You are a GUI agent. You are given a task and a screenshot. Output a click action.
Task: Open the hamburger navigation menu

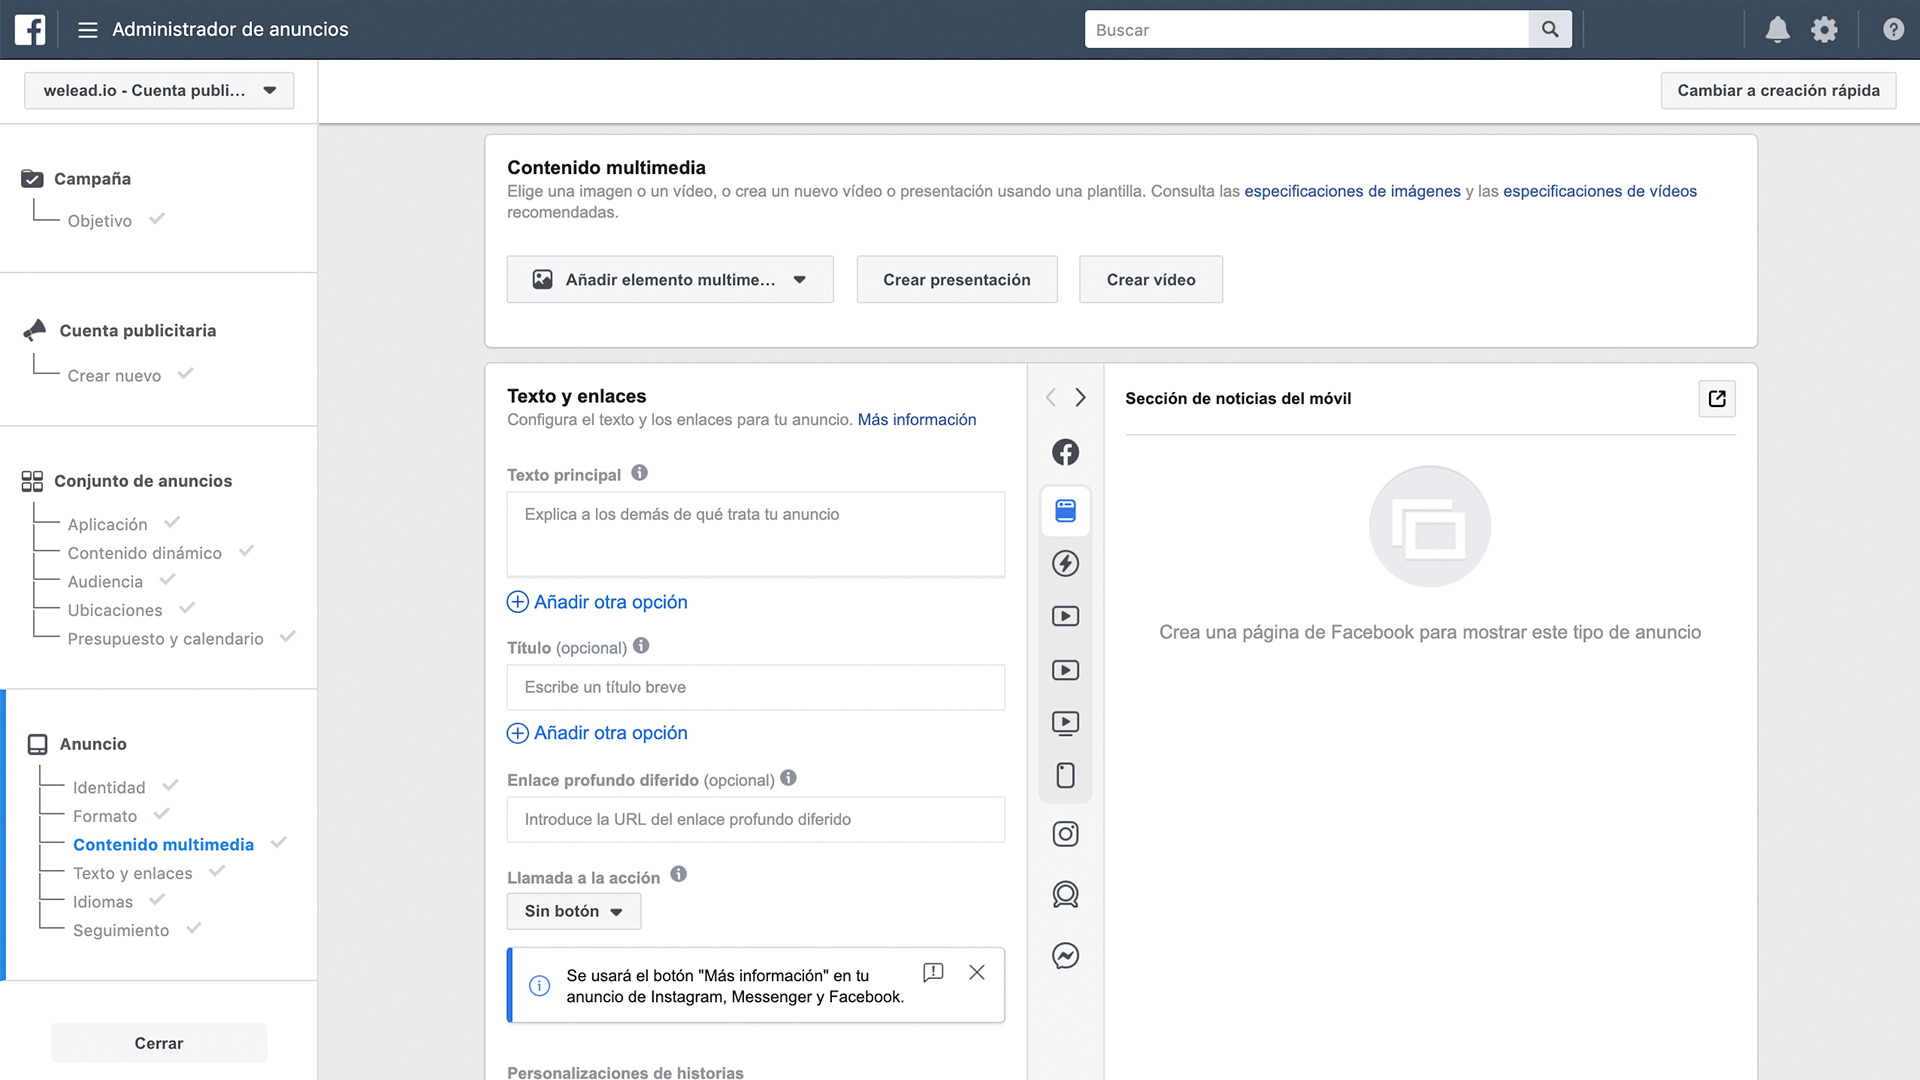tap(88, 30)
